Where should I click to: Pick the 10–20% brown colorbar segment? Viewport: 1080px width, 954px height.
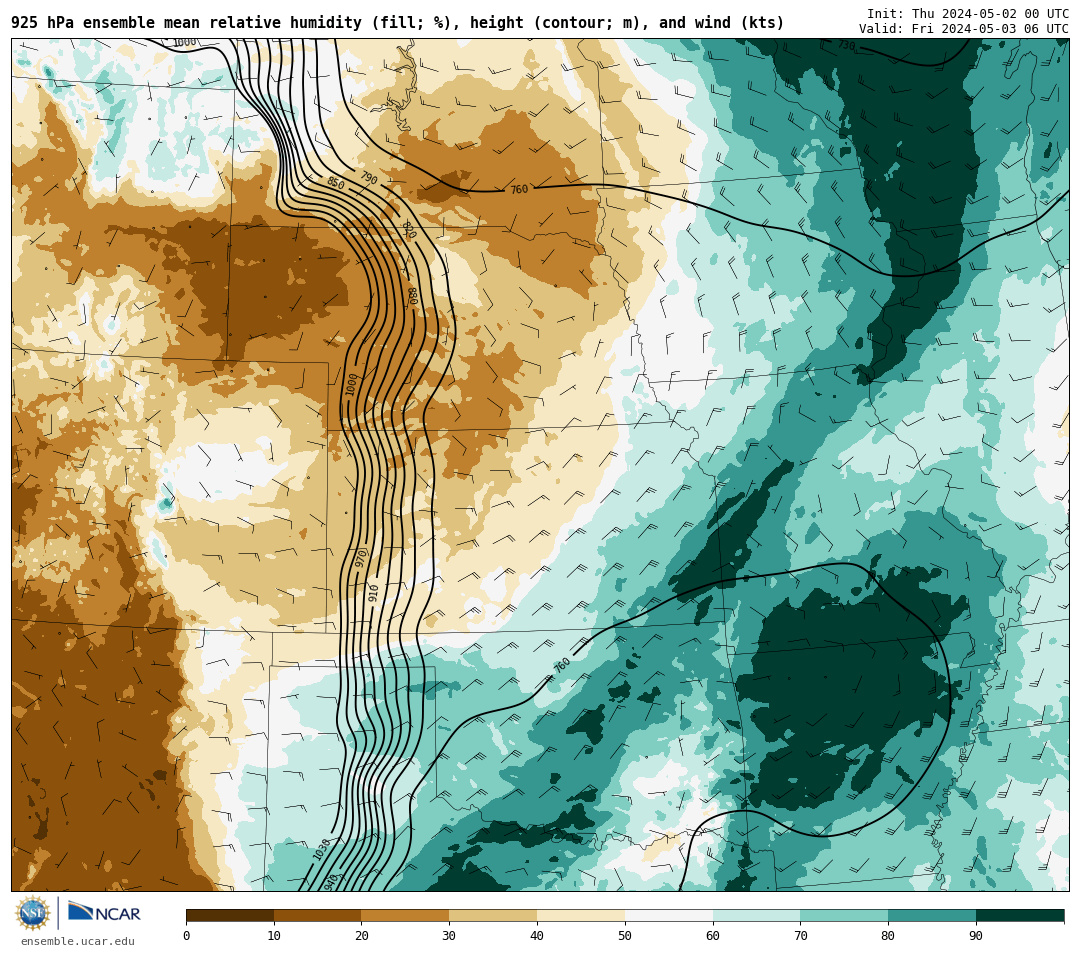tap(318, 915)
